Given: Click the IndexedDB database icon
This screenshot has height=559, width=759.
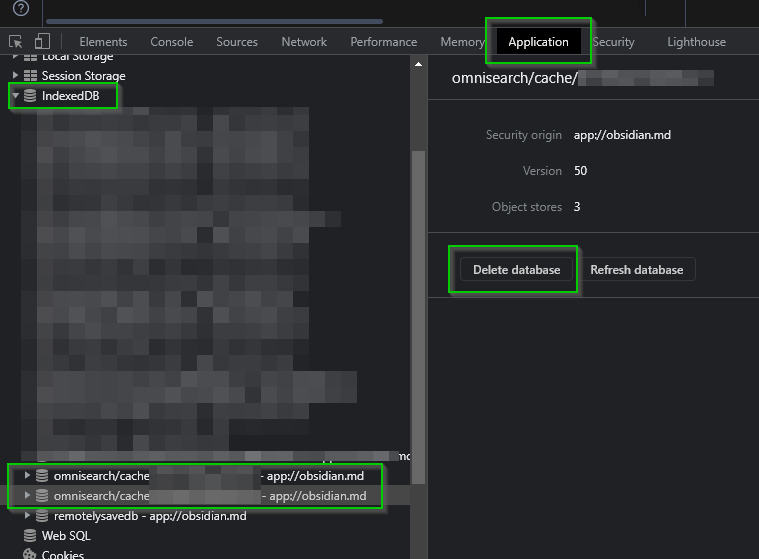Looking at the screenshot, I should (30, 96).
